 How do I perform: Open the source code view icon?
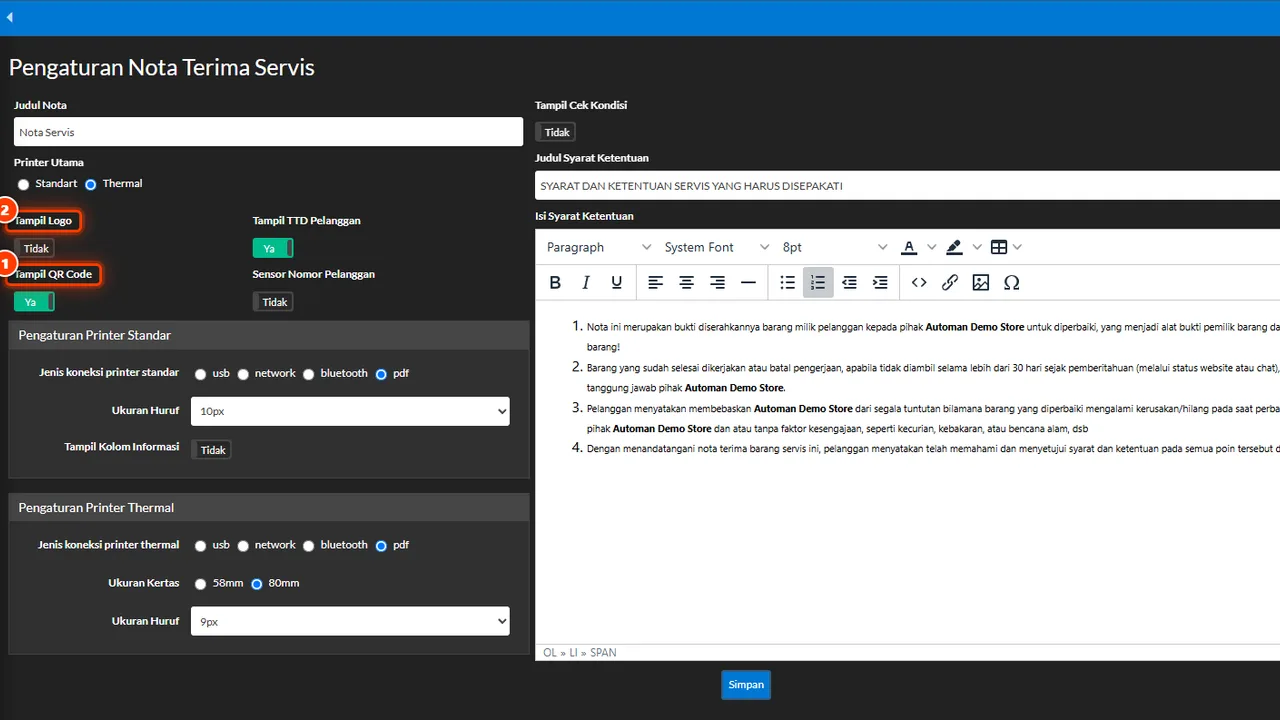pyautogui.click(x=919, y=283)
